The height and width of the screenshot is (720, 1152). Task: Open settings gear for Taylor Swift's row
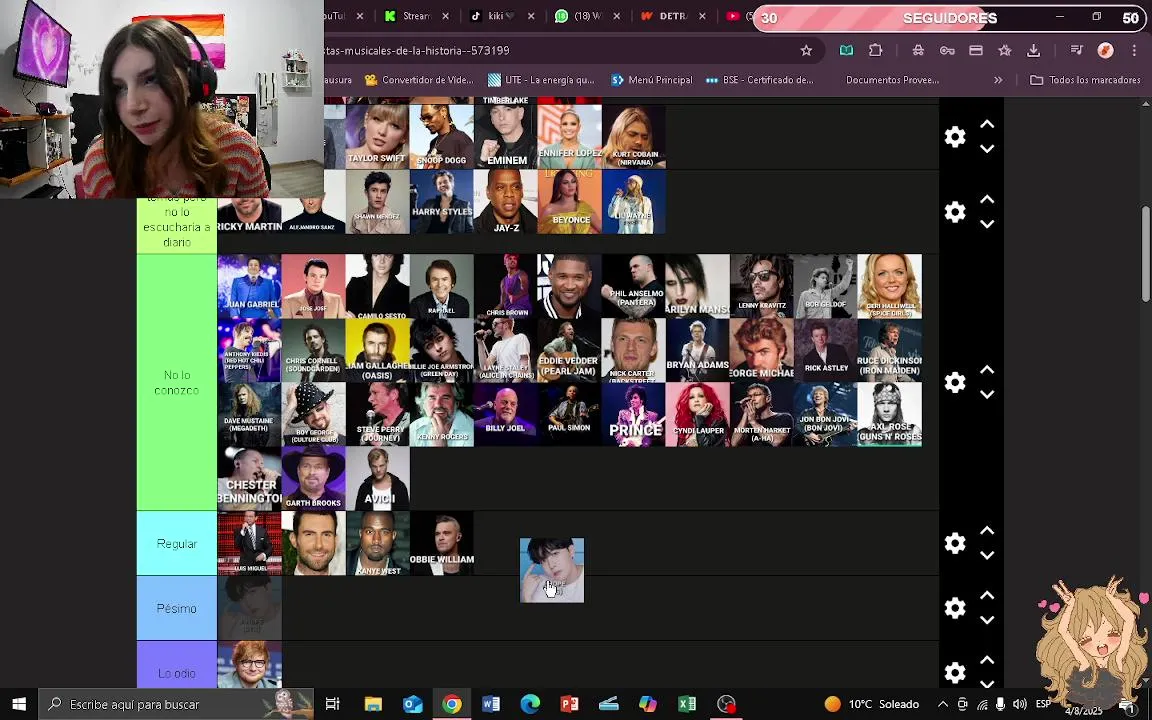coord(954,137)
